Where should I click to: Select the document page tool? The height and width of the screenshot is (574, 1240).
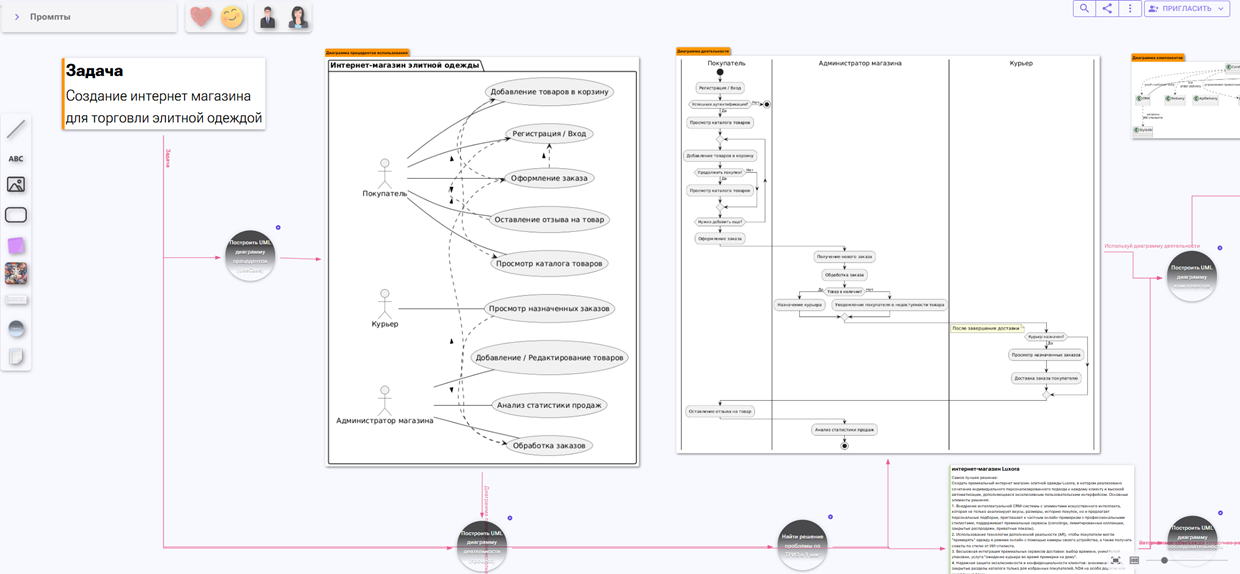point(16,357)
